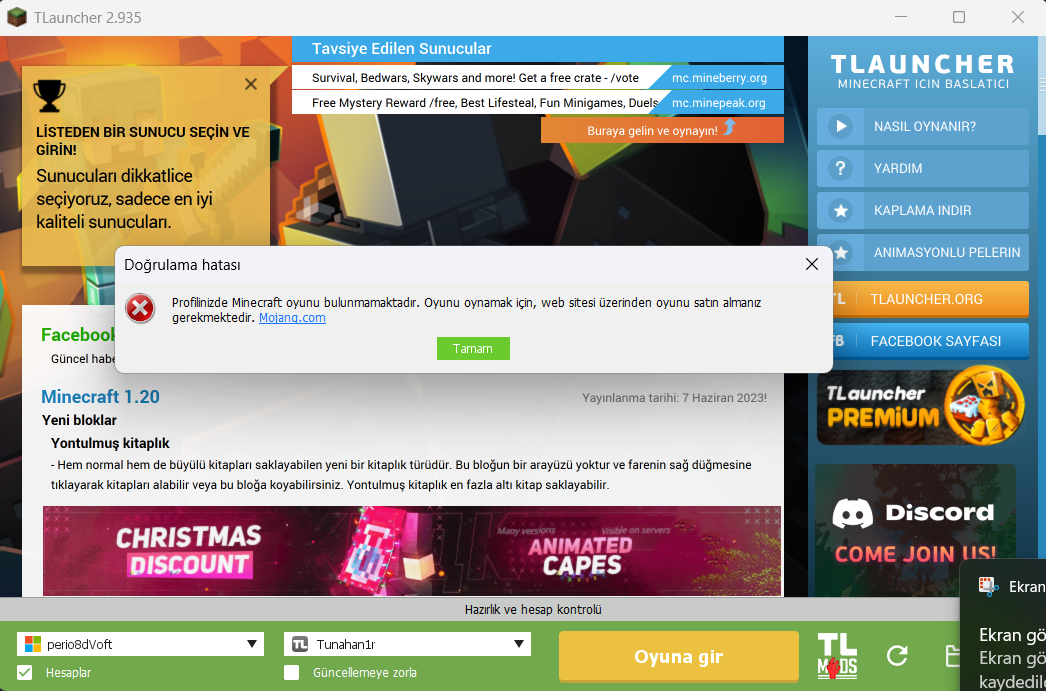Click the Oyuna gir button
This screenshot has height=691, width=1046.
click(678, 656)
